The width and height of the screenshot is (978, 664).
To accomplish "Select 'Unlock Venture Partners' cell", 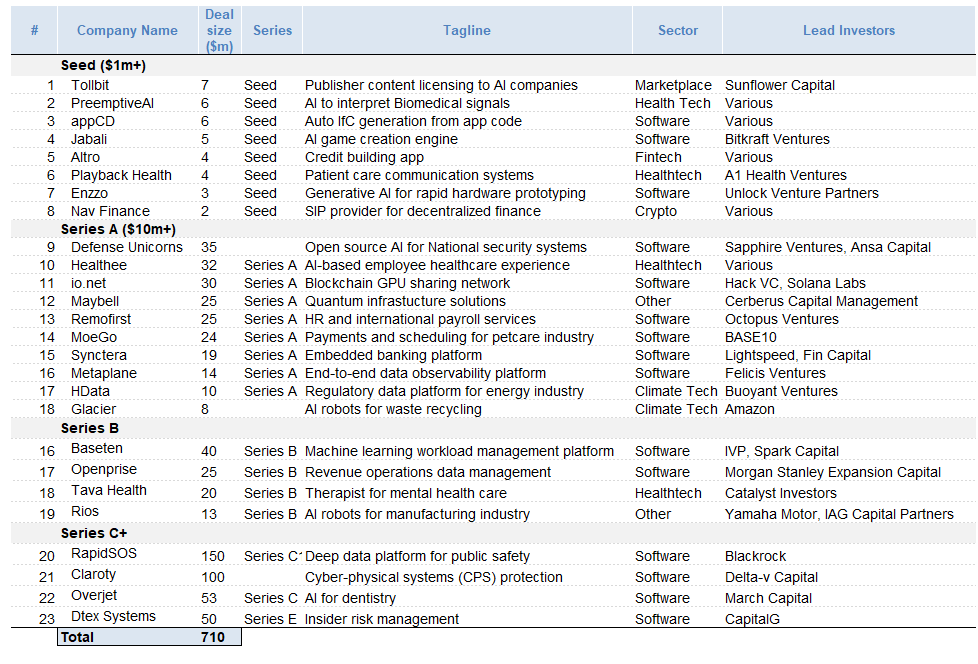I will (801, 194).
